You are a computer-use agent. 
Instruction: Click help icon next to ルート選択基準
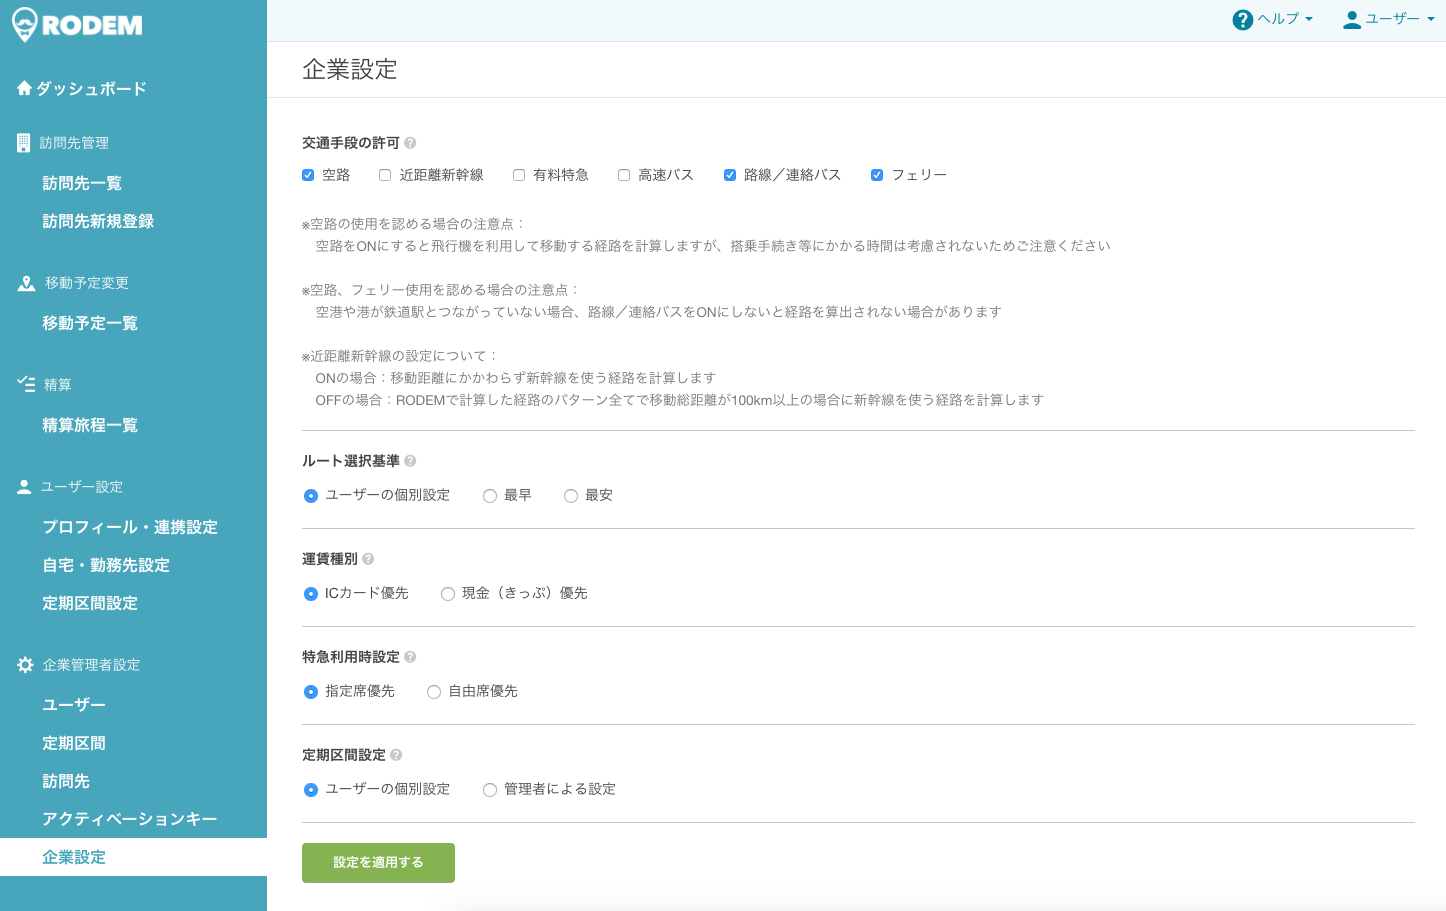410,461
